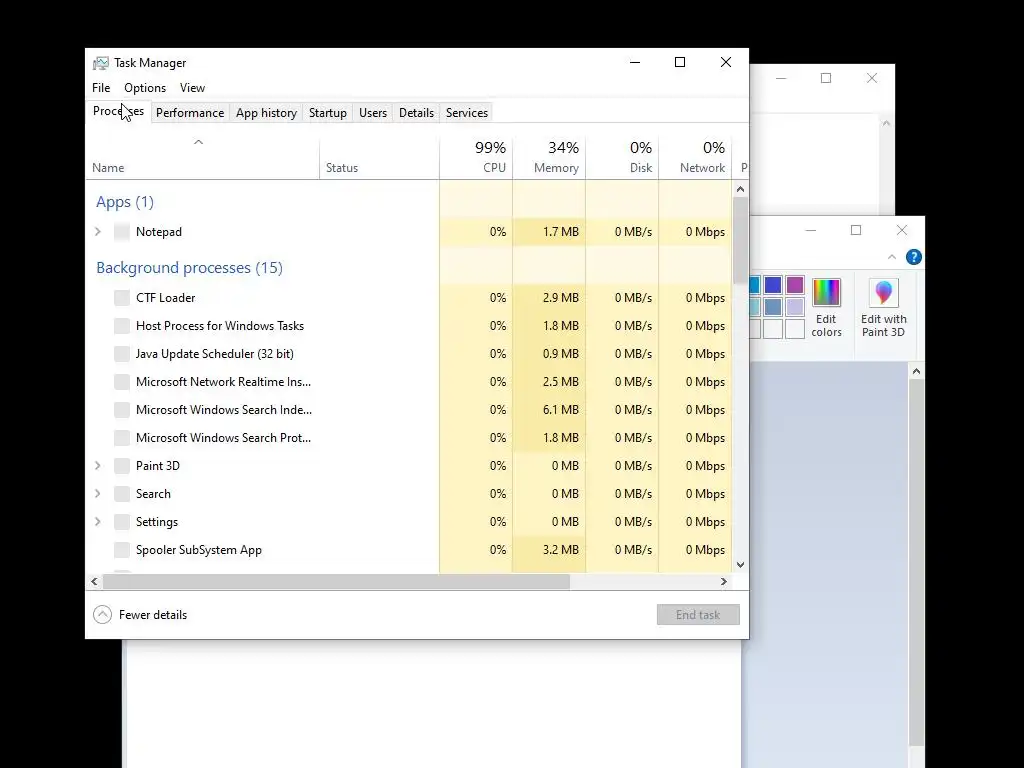Click the Host Process for Windows Tasks icon
1024x768 pixels.
(121, 326)
